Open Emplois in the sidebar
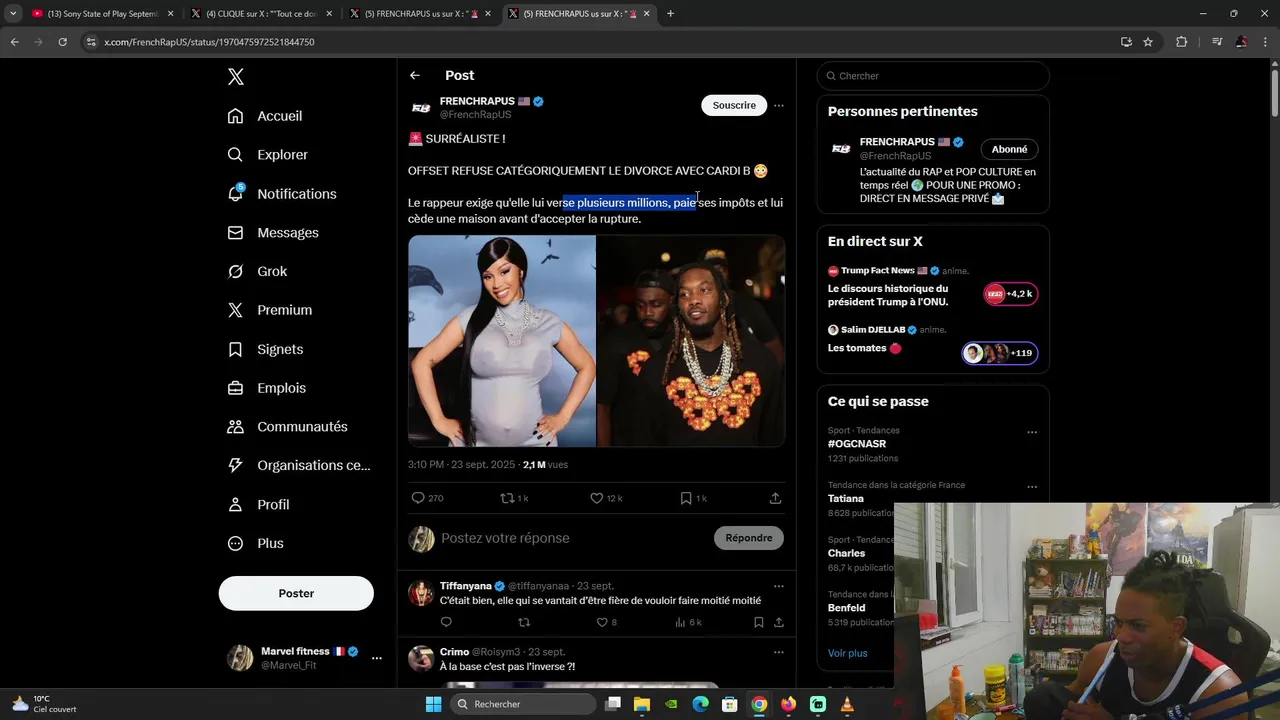 click(267, 388)
